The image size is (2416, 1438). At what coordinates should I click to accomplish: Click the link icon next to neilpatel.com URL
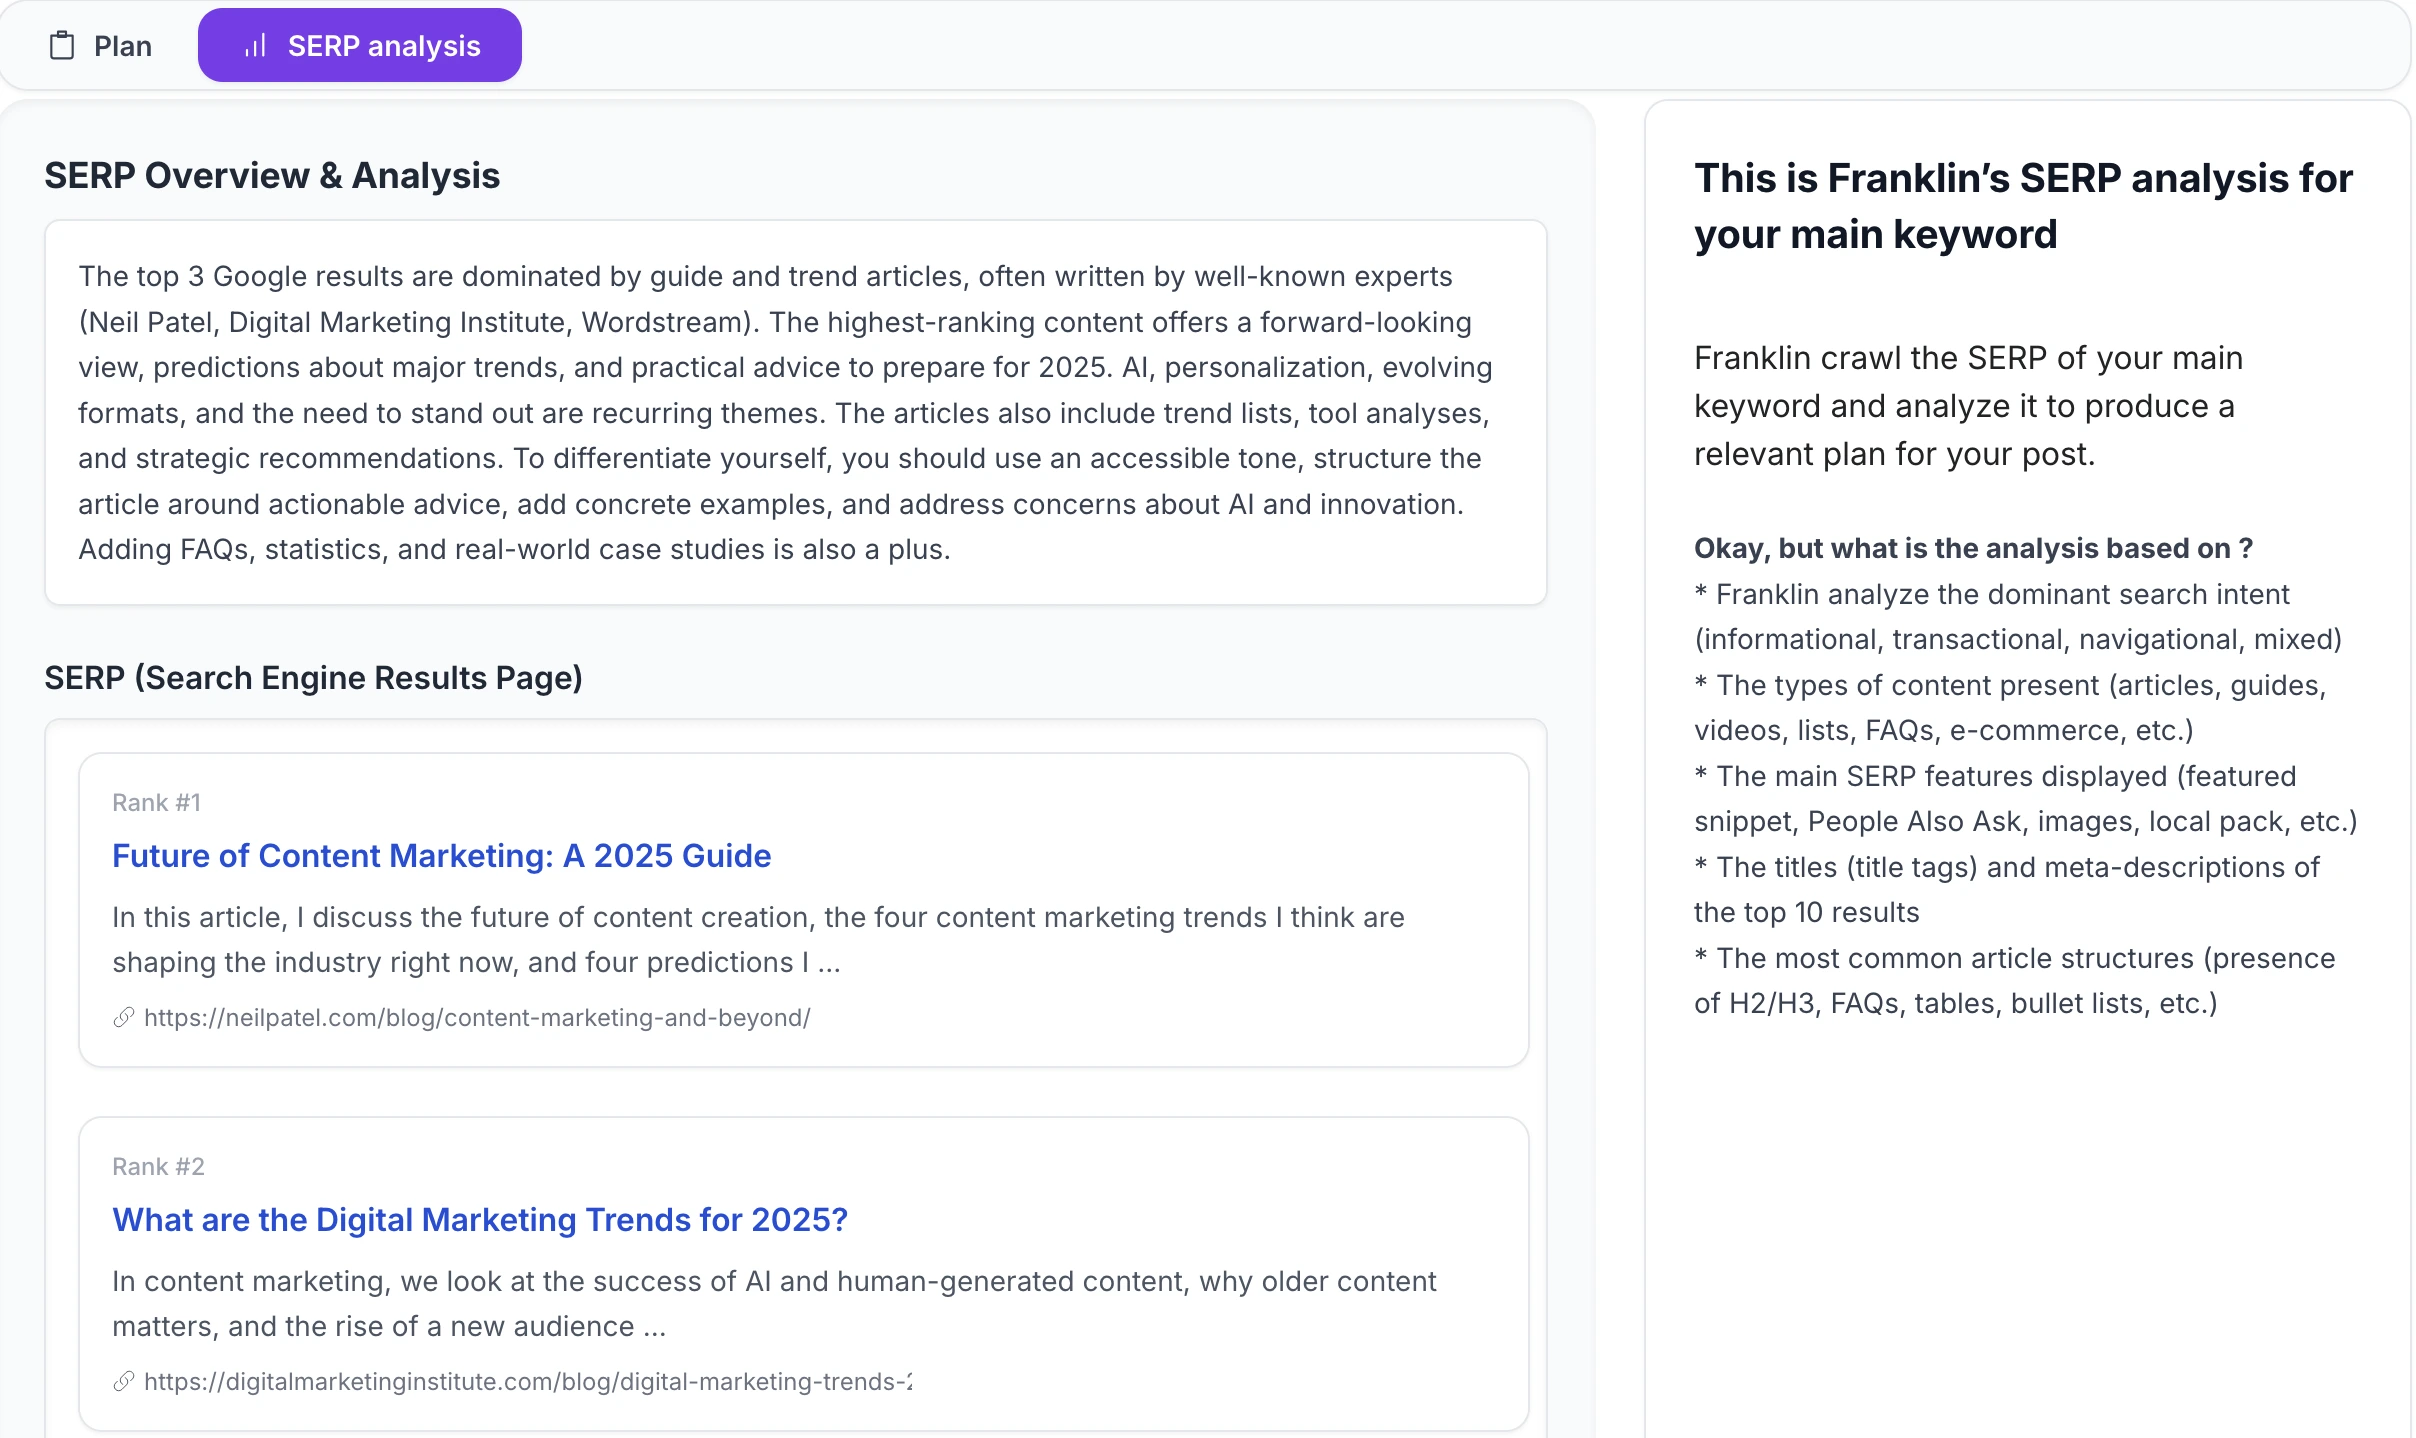pyautogui.click(x=123, y=1018)
